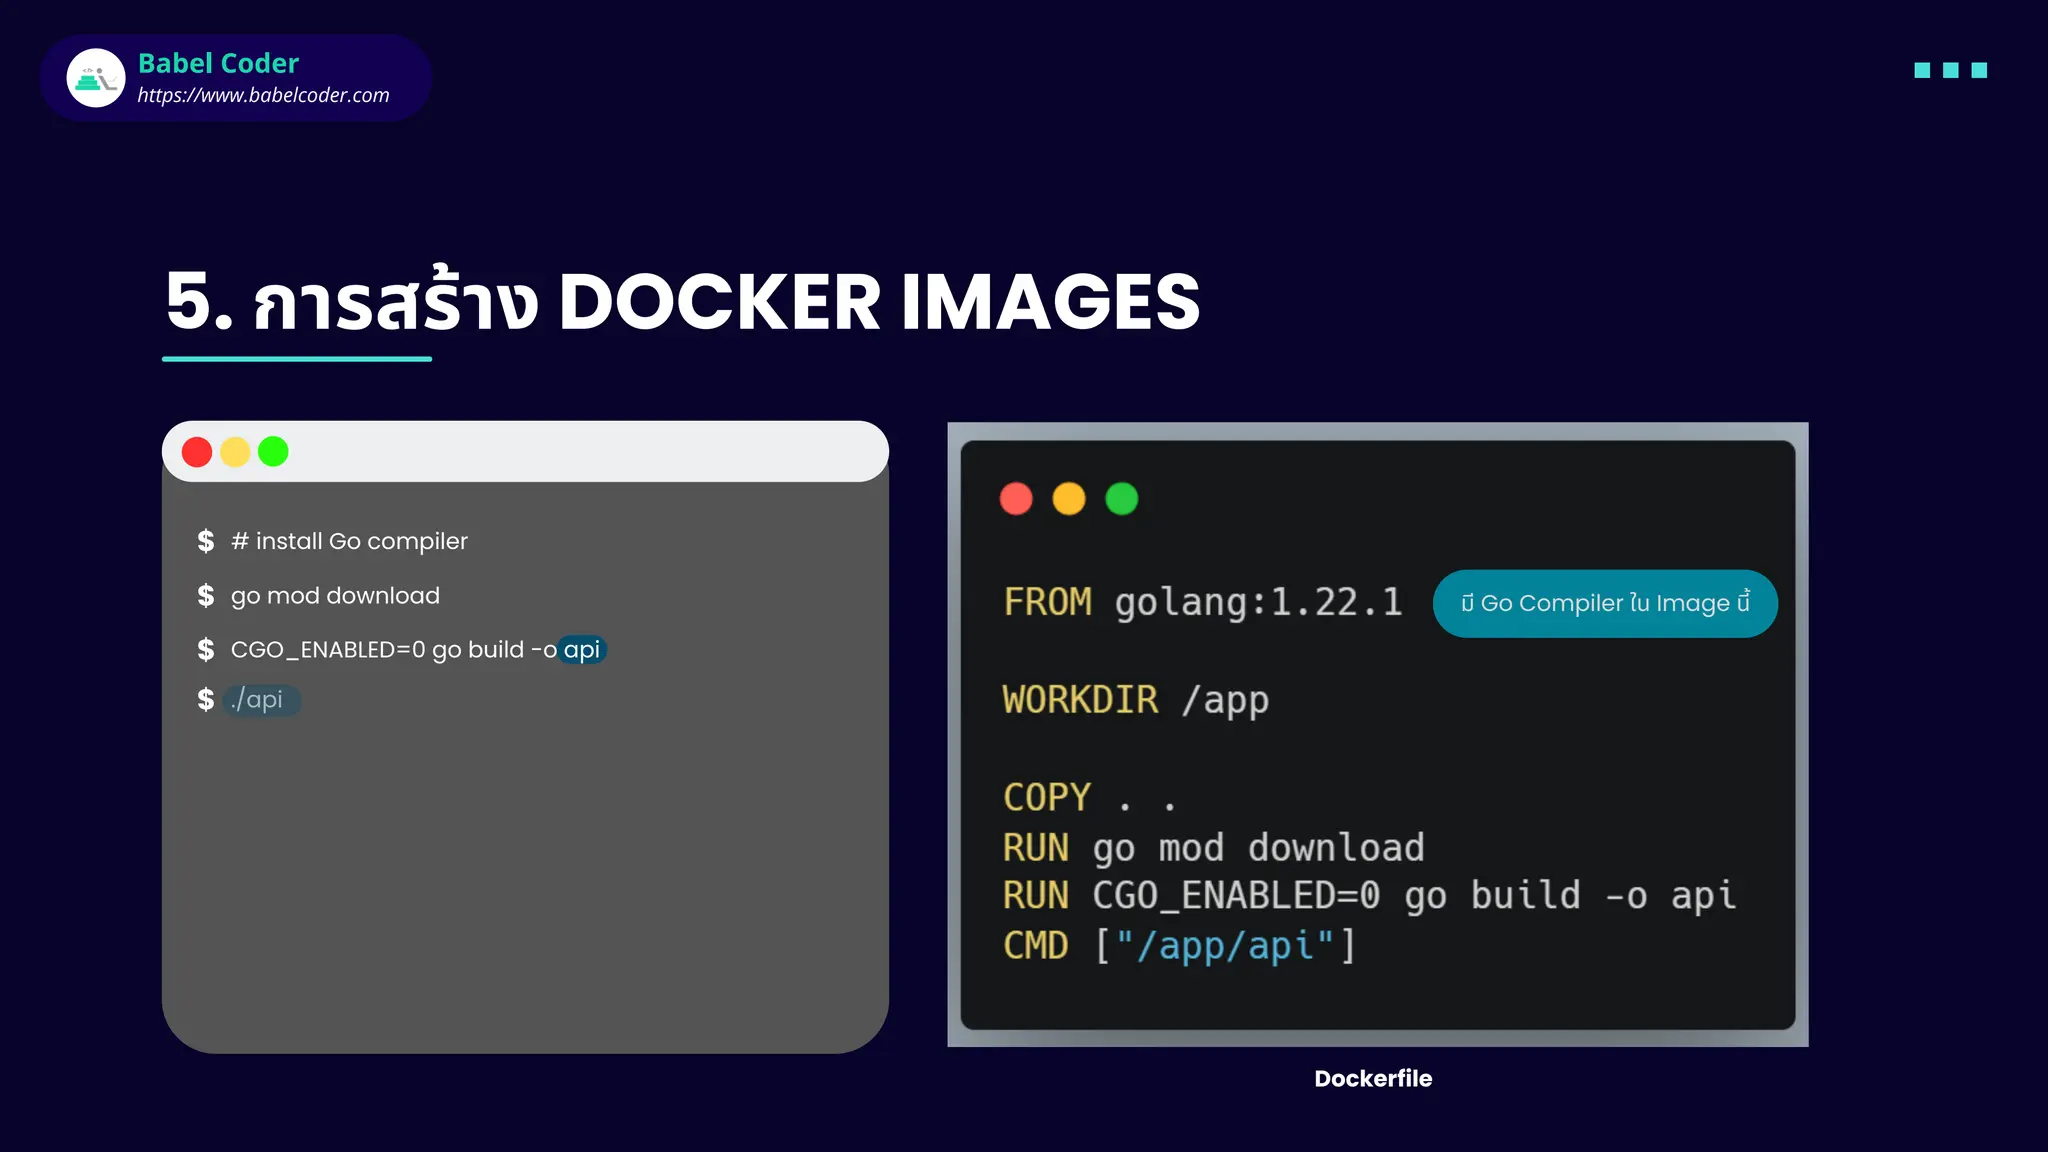Click the 'COPY . .' line

point(1090,797)
